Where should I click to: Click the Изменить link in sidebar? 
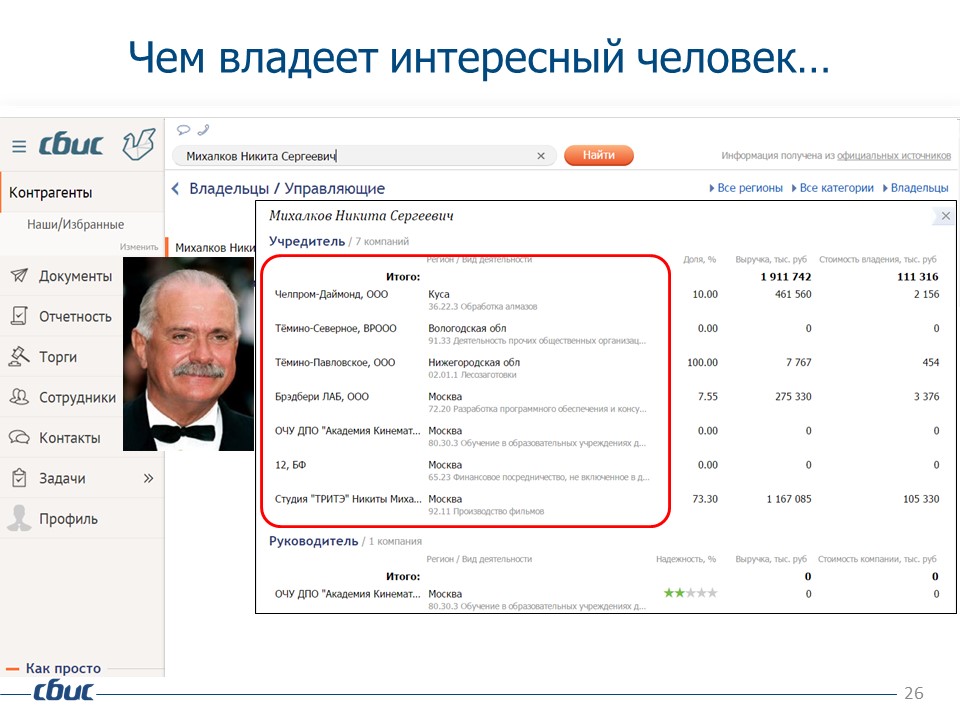click(139, 247)
